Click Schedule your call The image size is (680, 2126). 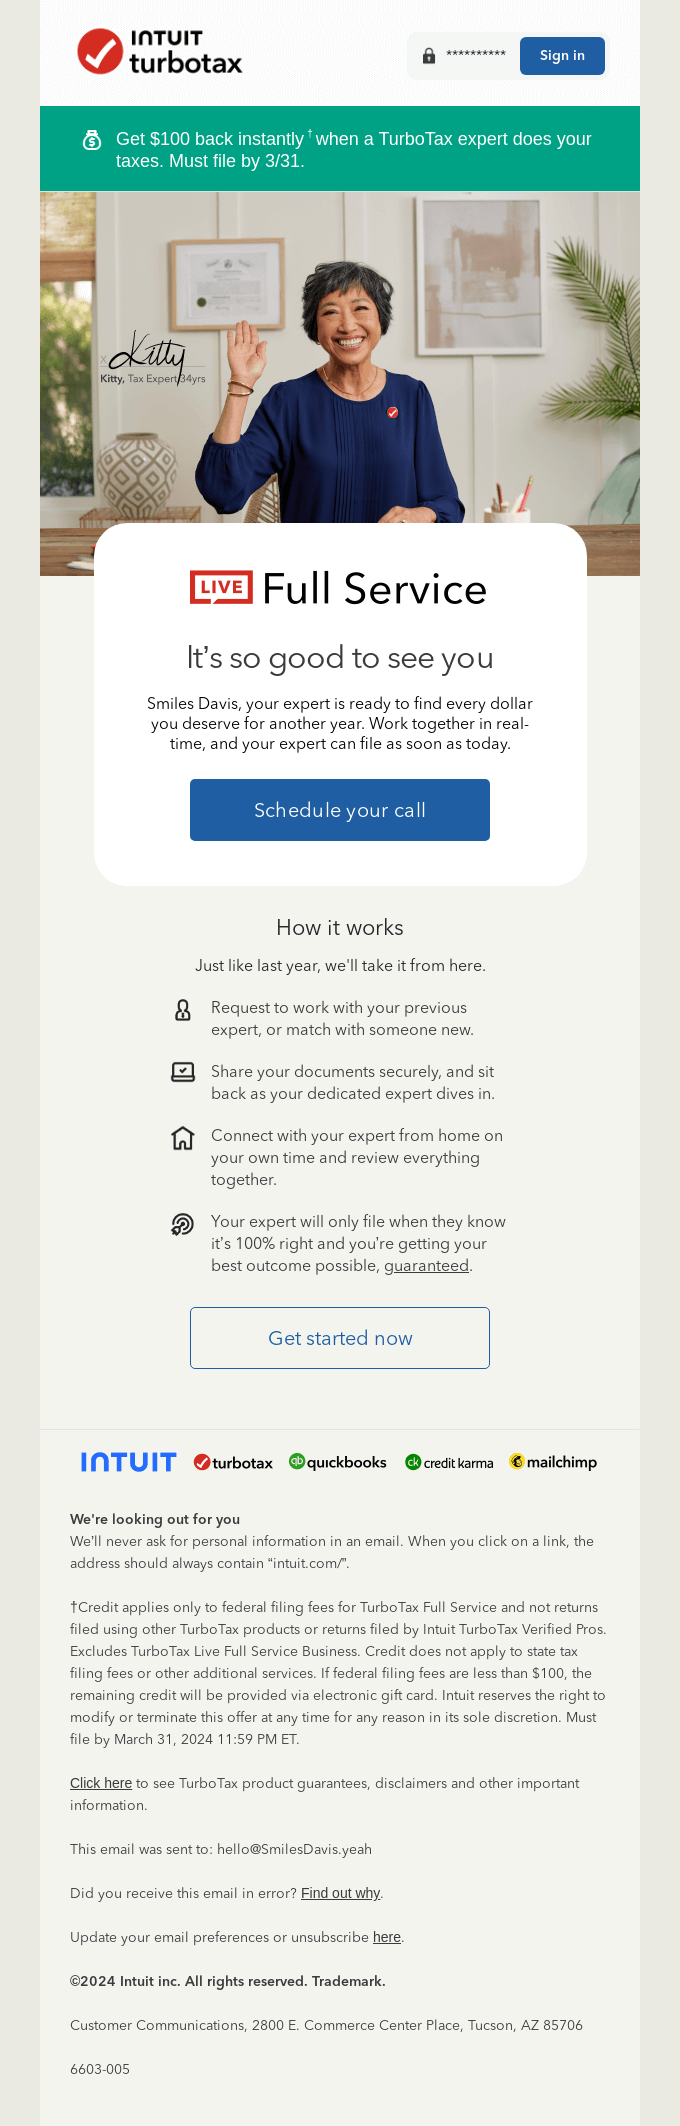(339, 810)
